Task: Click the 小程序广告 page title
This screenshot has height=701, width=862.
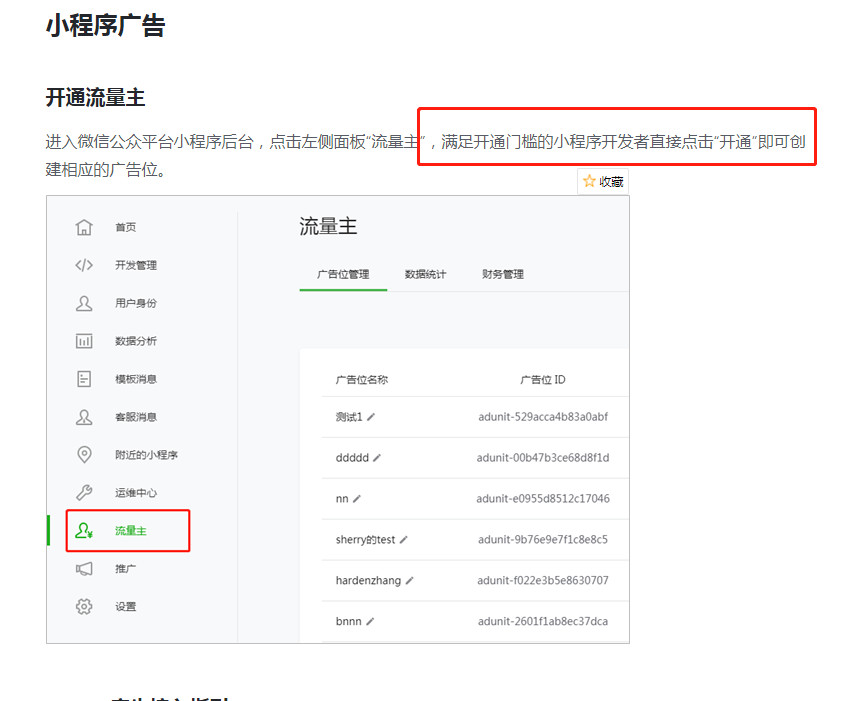Action: 106,25
